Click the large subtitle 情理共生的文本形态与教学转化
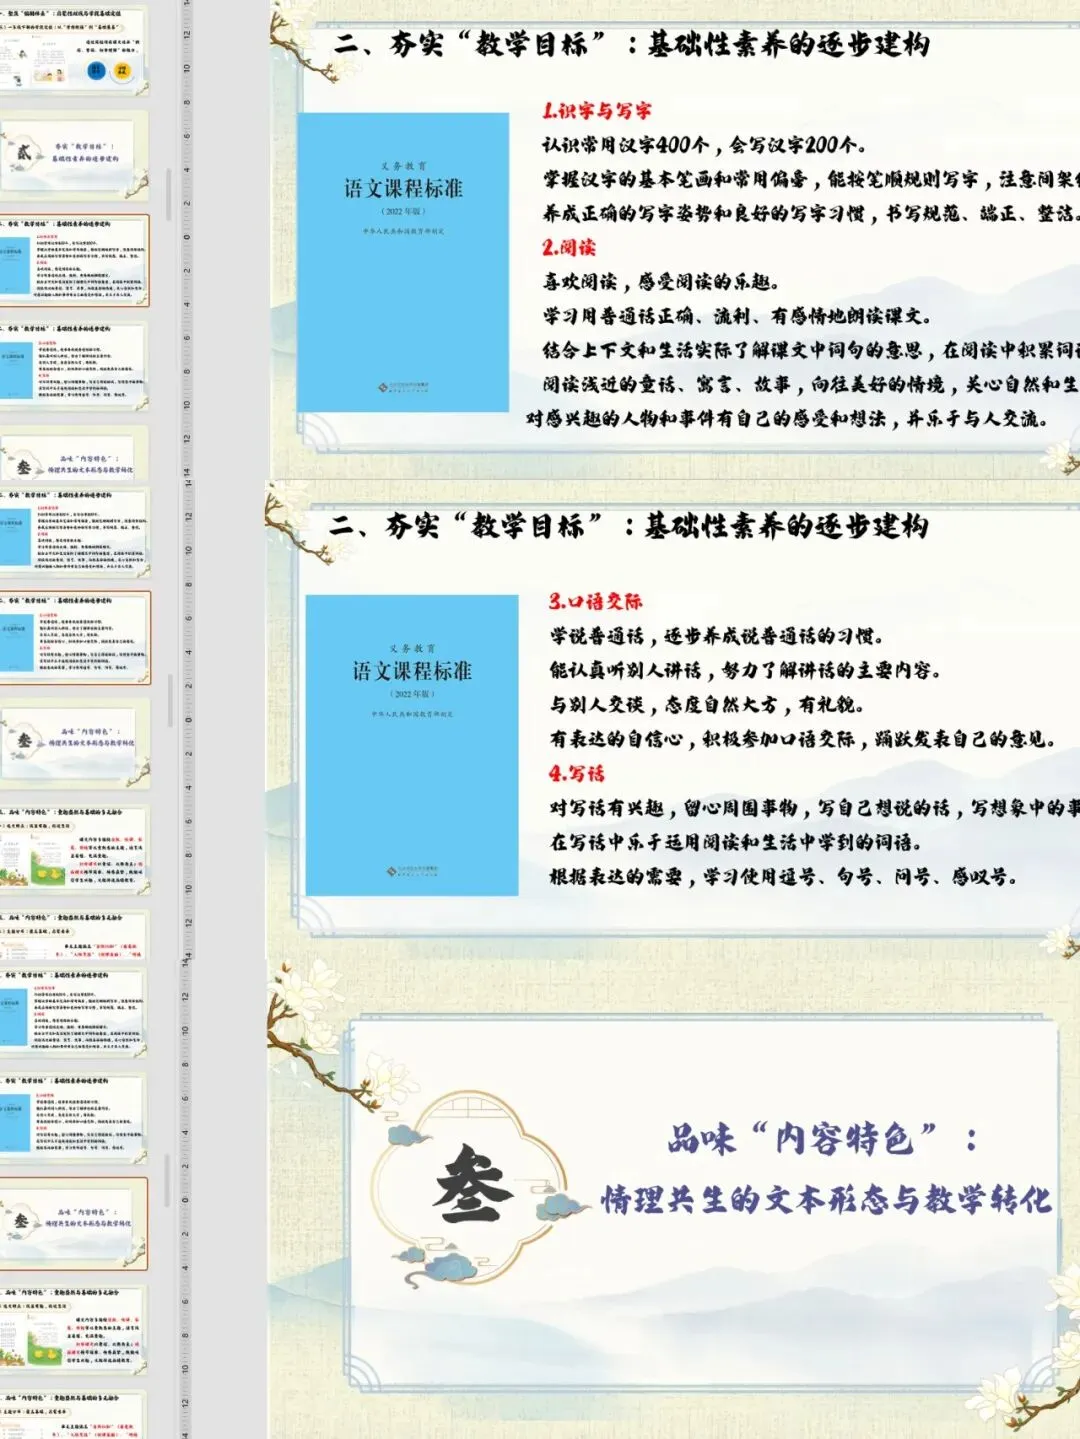This screenshot has width=1080, height=1439. point(826,1199)
